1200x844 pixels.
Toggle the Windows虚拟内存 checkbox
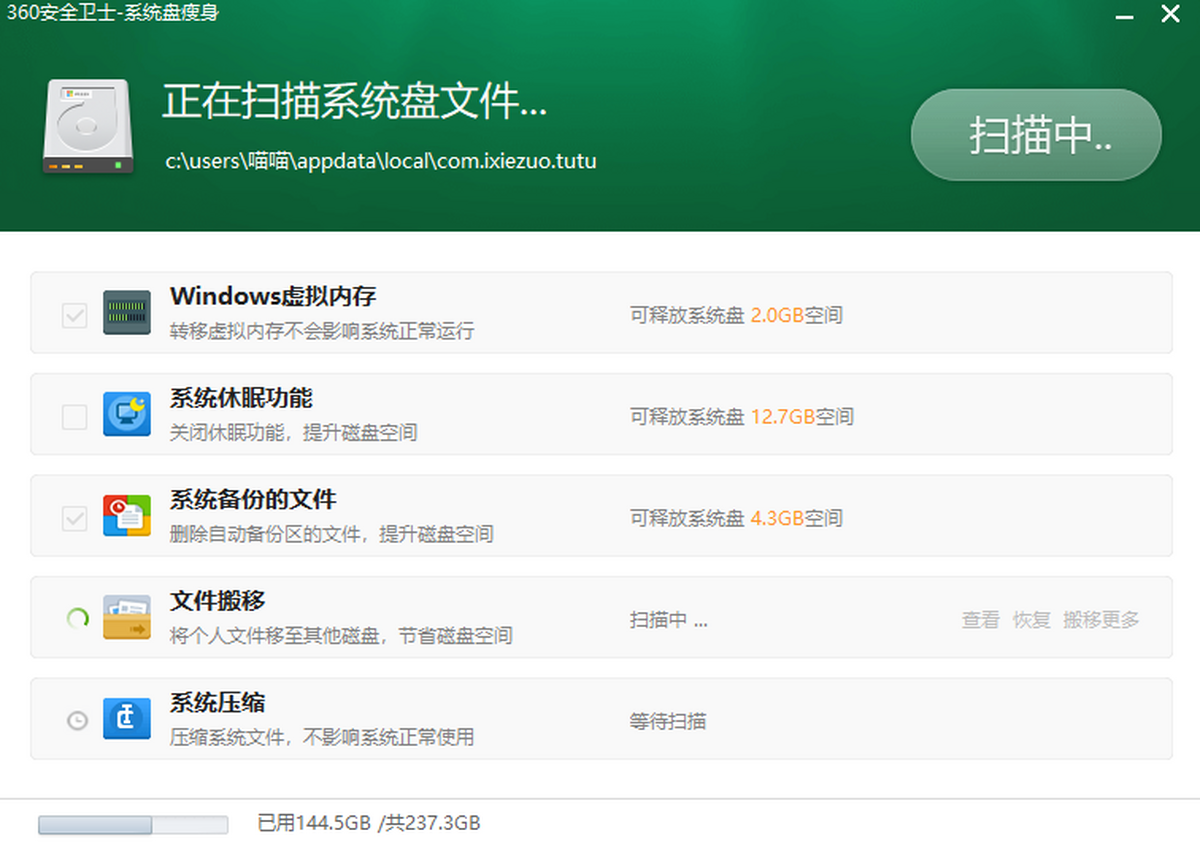(x=75, y=316)
